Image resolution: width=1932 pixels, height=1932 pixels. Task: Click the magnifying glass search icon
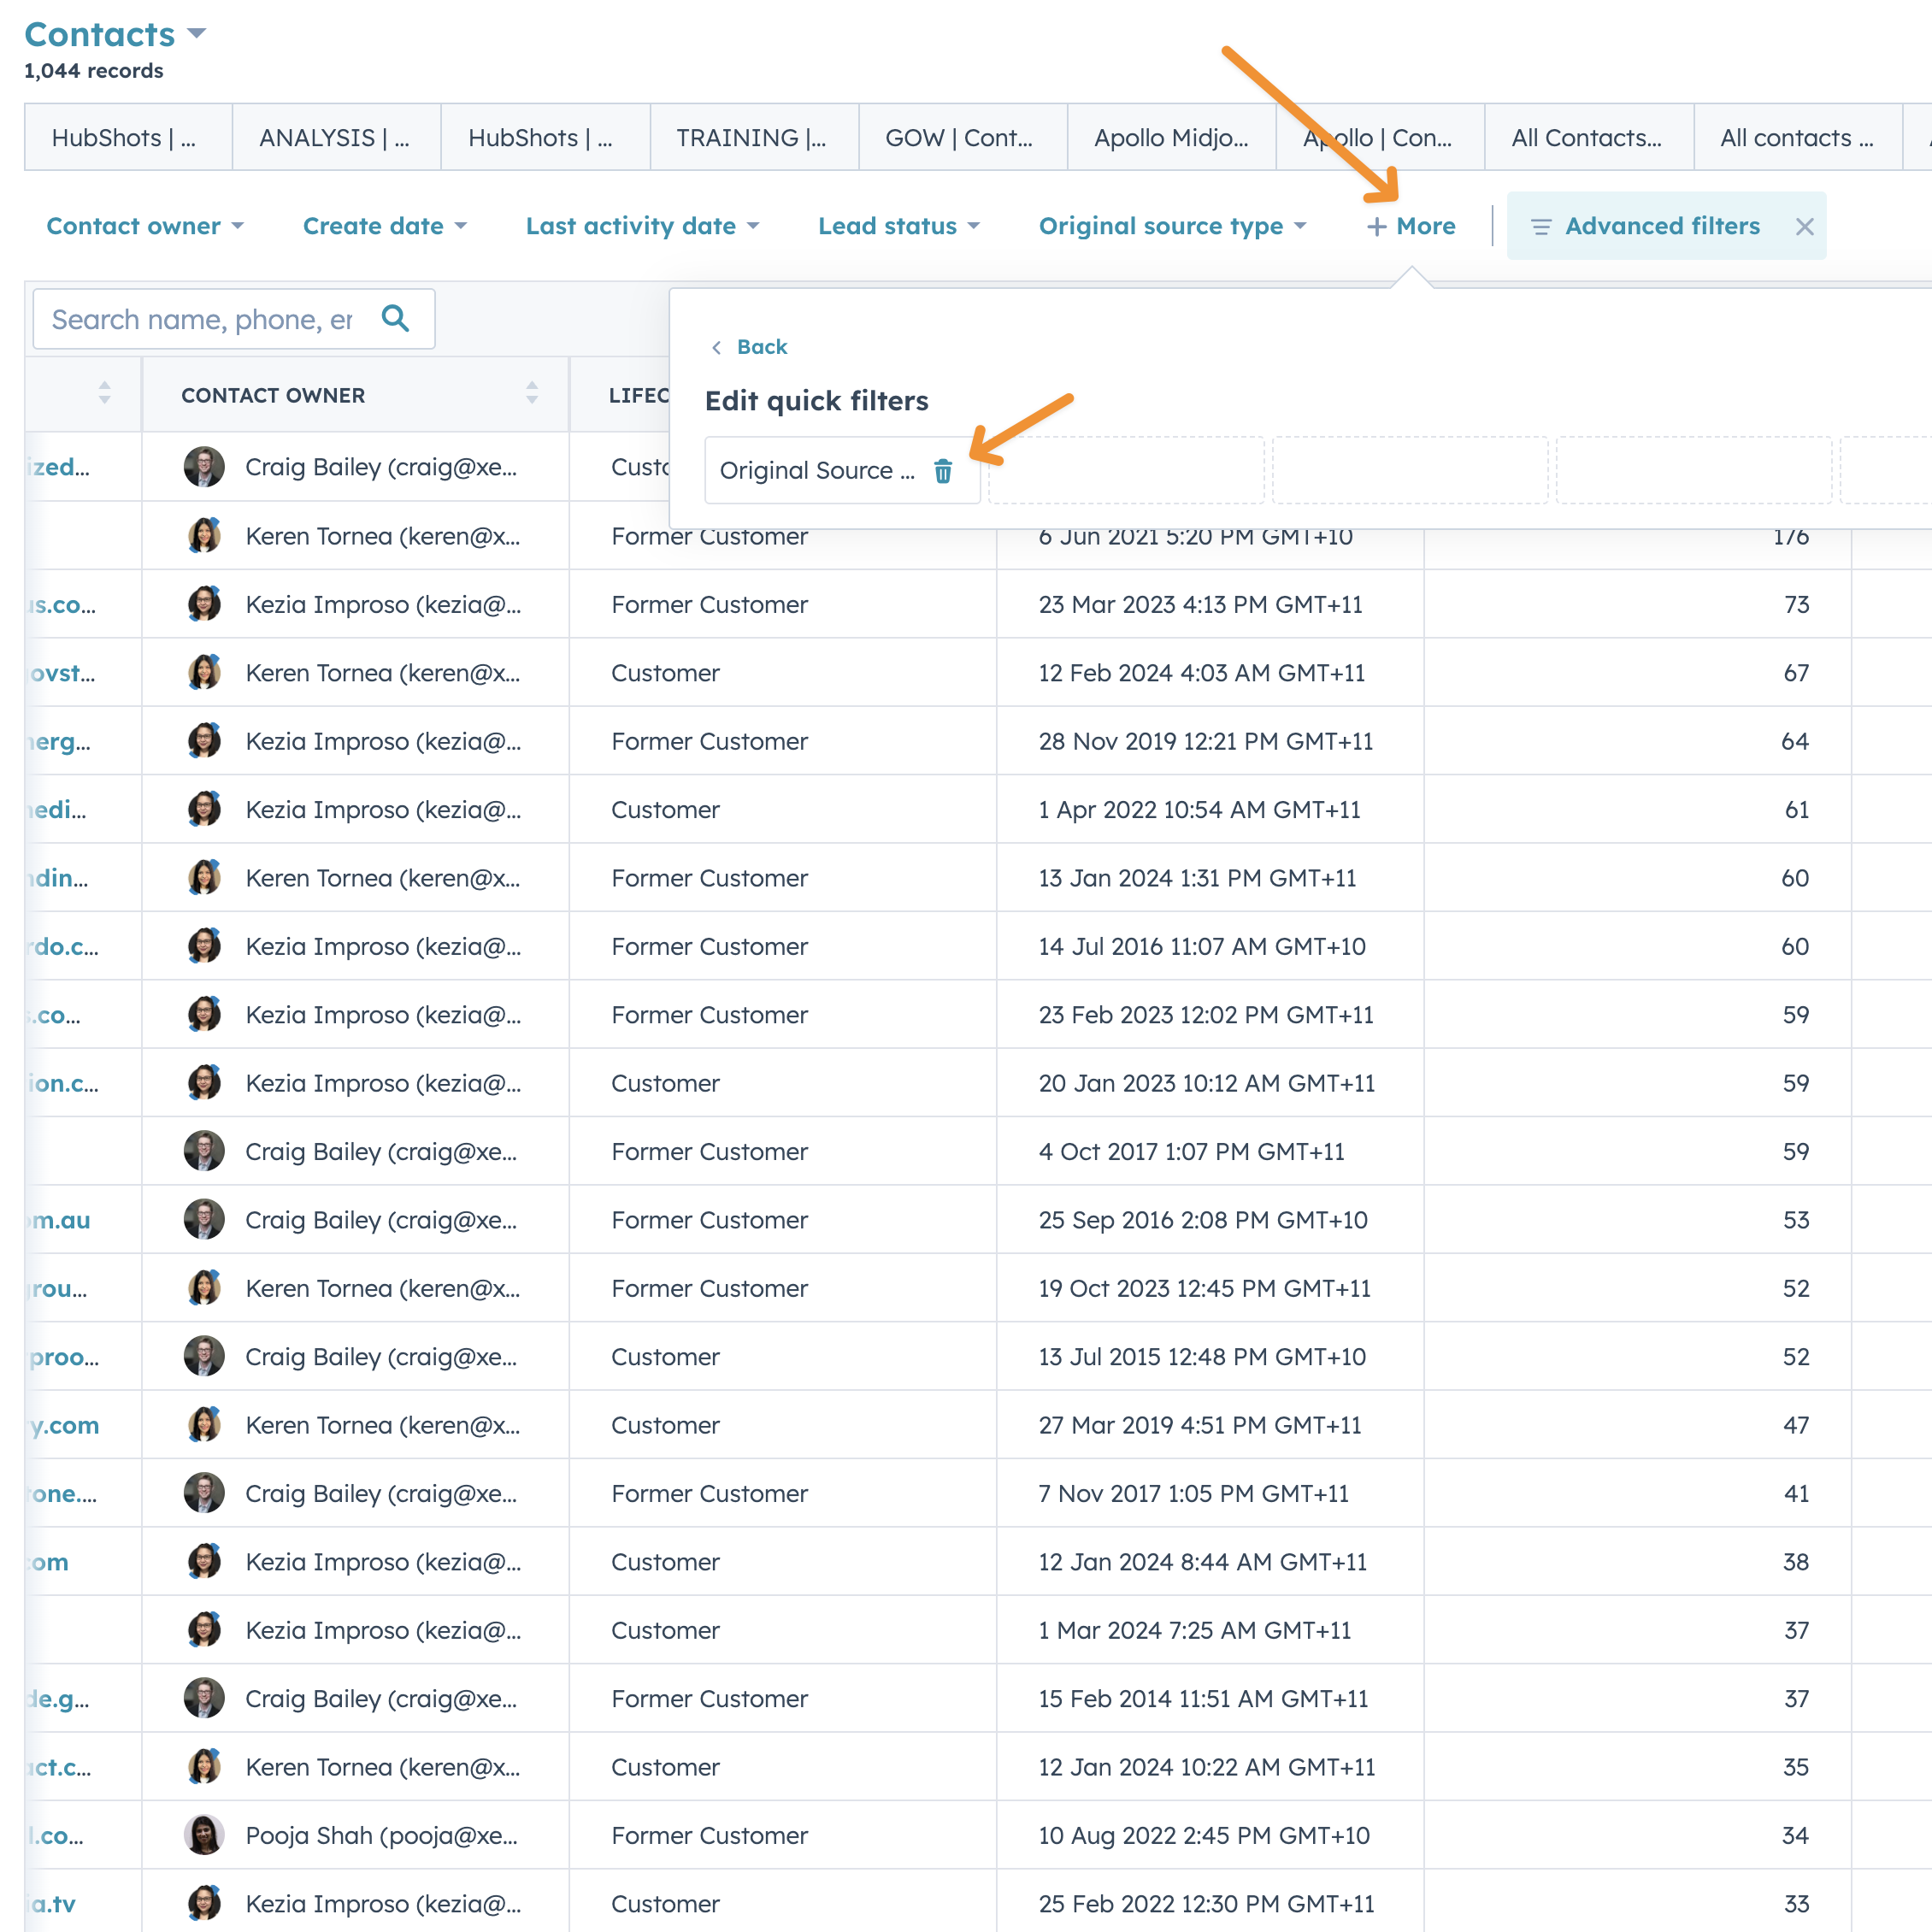pos(395,319)
